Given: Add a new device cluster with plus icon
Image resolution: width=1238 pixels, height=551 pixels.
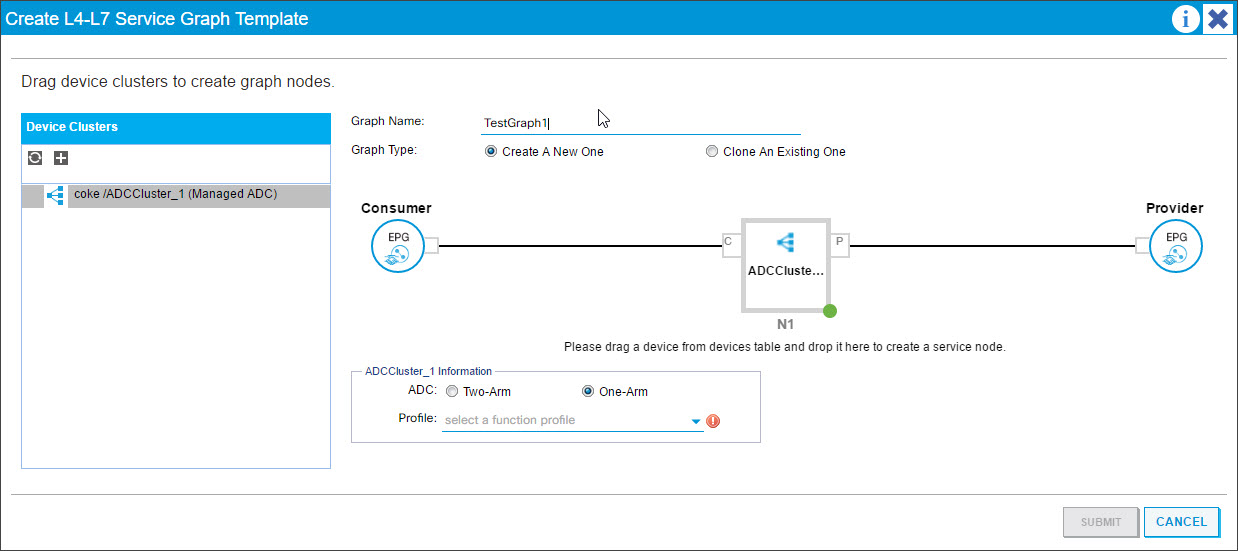Looking at the screenshot, I should (x=61, y=158).
